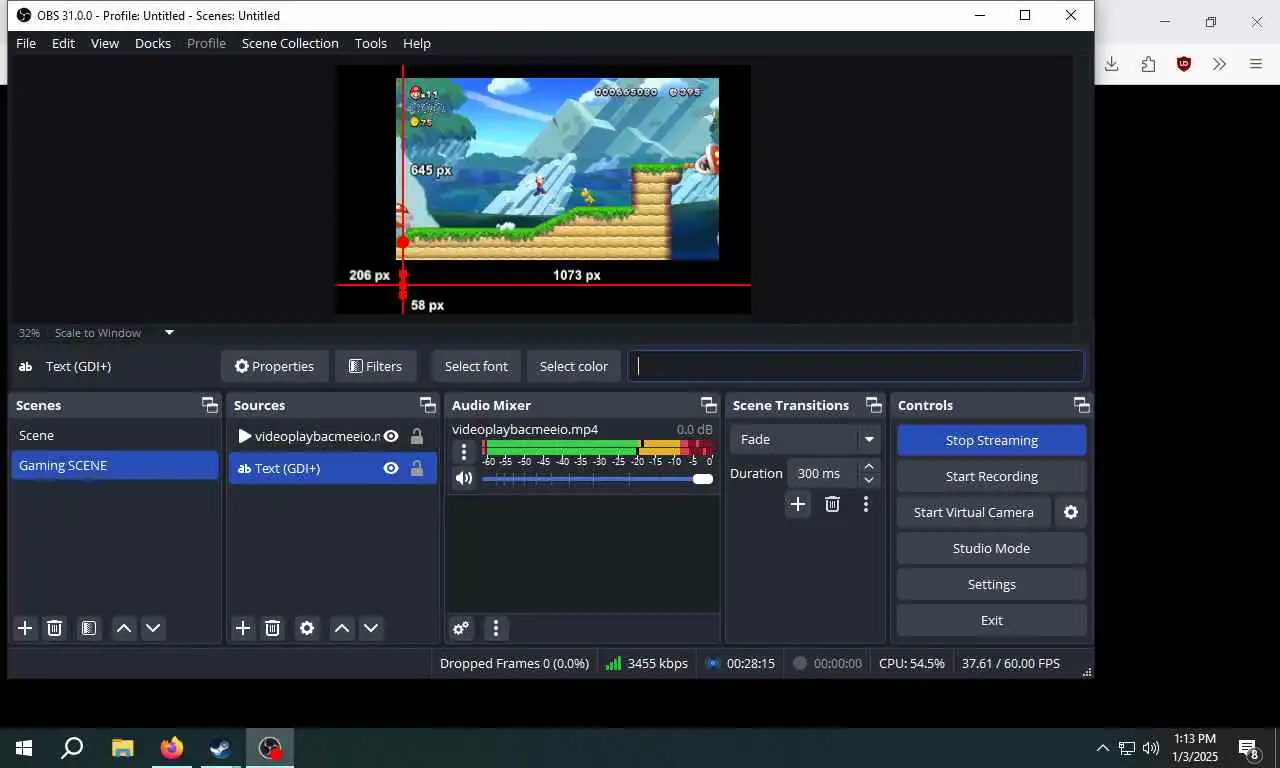This screenshot has height=768, width=1280.
Task: Remove selected scene with trash icon
Action: tap(55, 628)
